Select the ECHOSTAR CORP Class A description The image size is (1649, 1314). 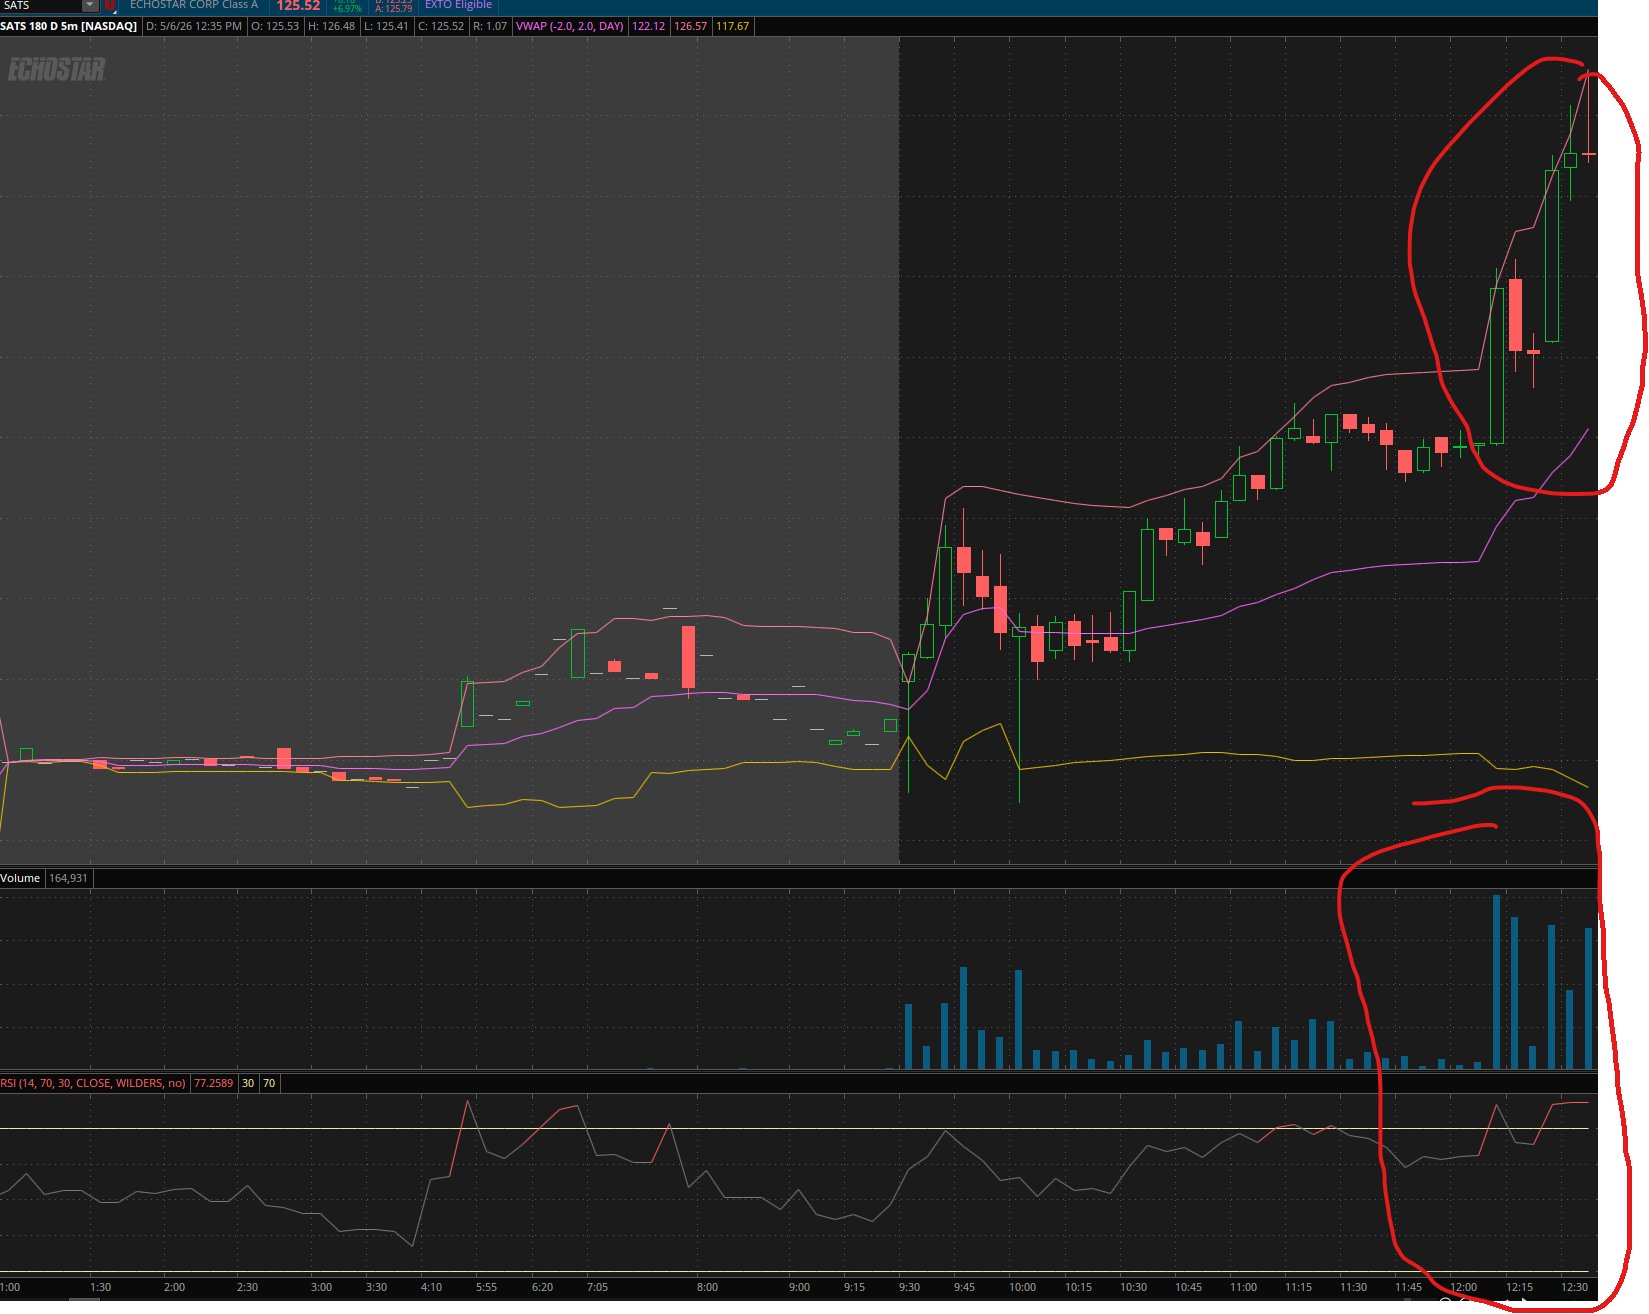194,5
